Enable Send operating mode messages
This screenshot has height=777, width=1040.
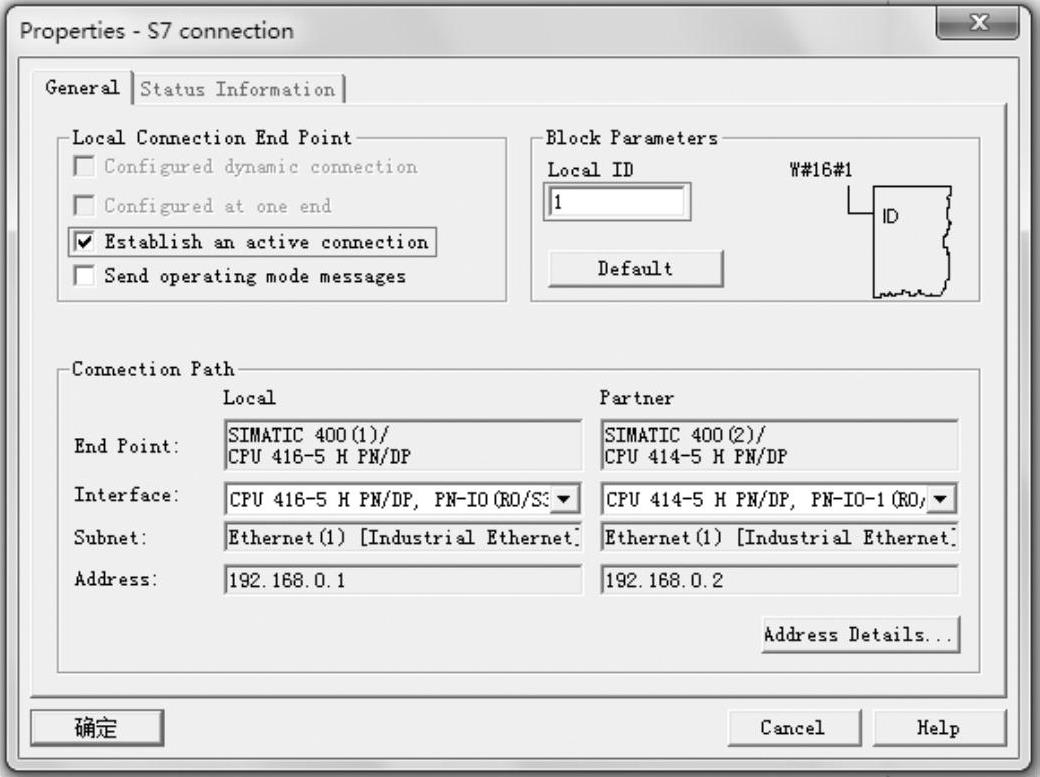86,276
